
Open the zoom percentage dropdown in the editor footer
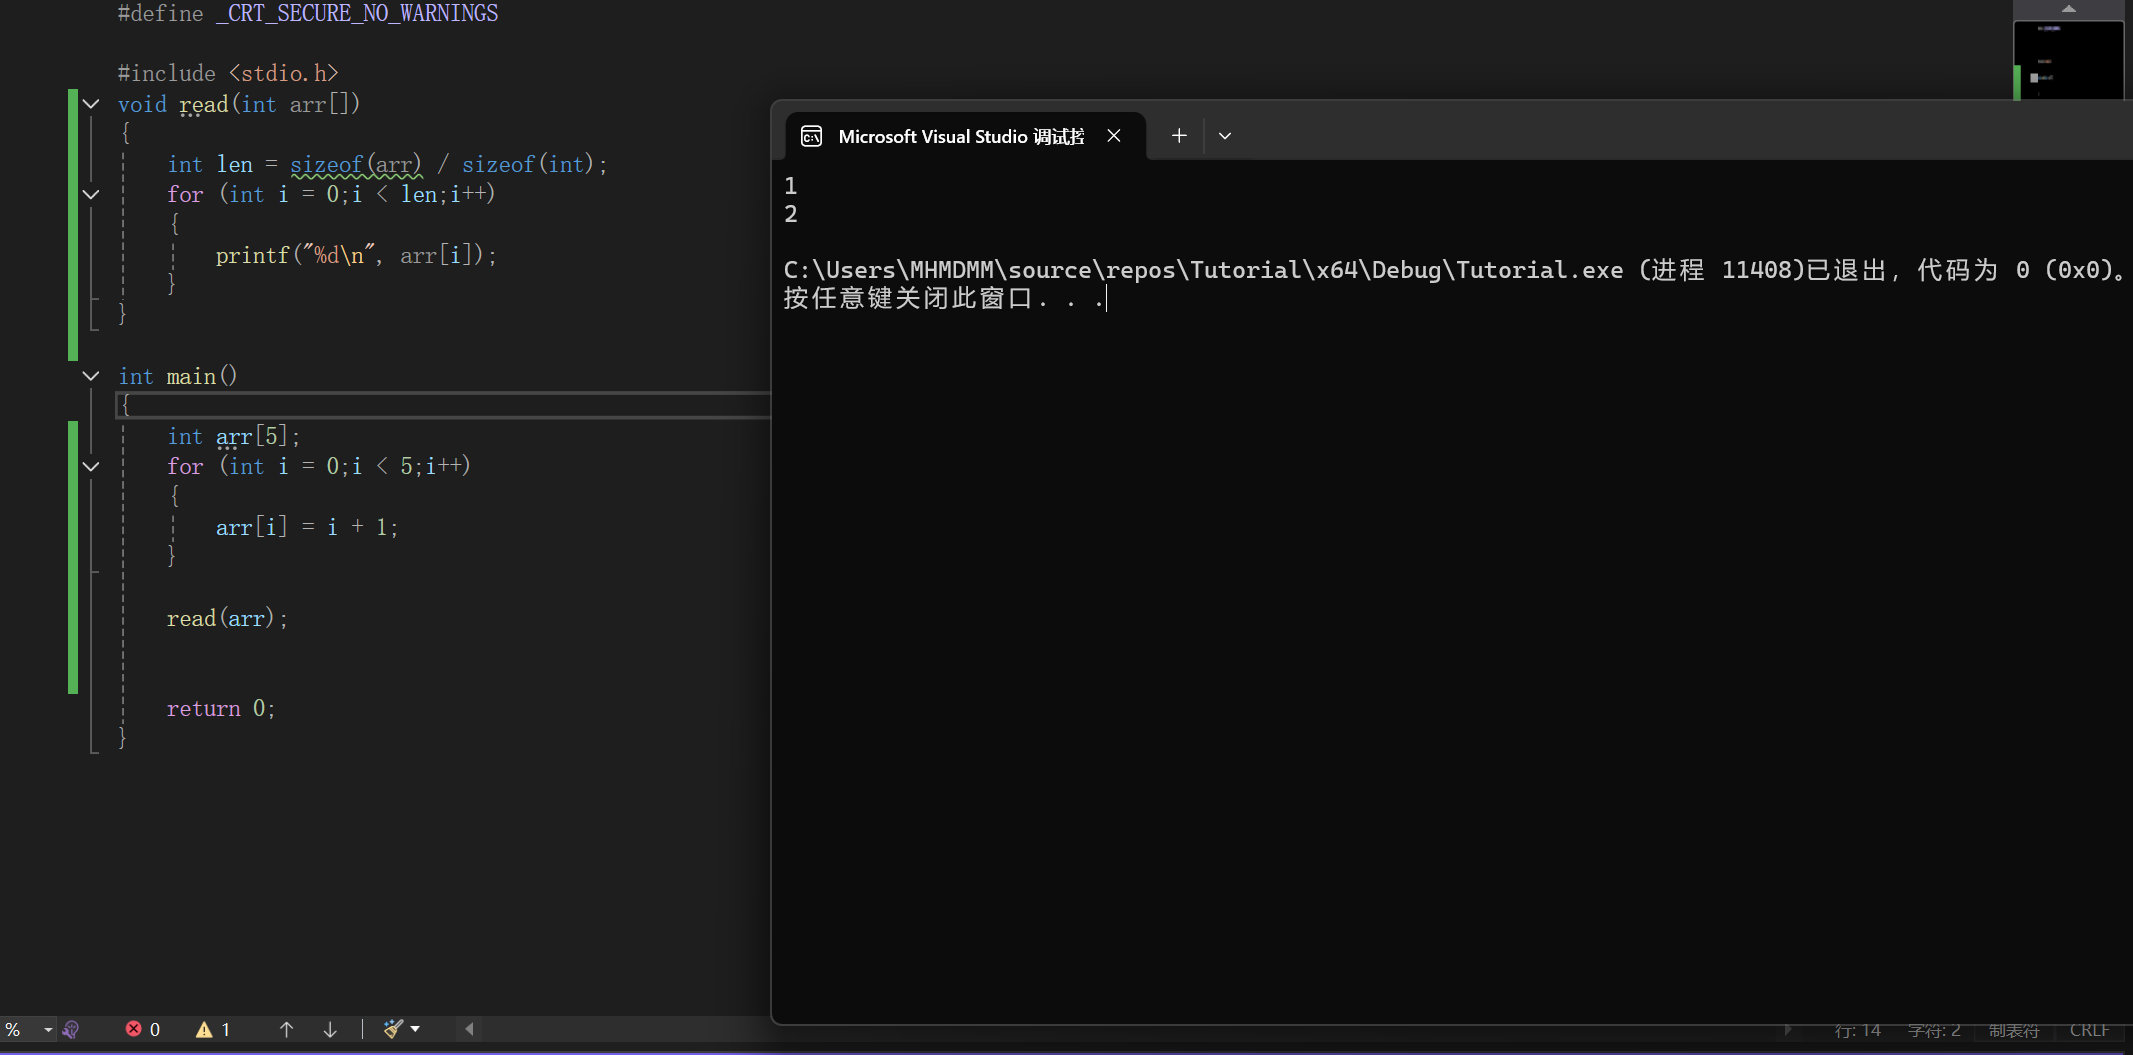click(x=48, y=1029)
